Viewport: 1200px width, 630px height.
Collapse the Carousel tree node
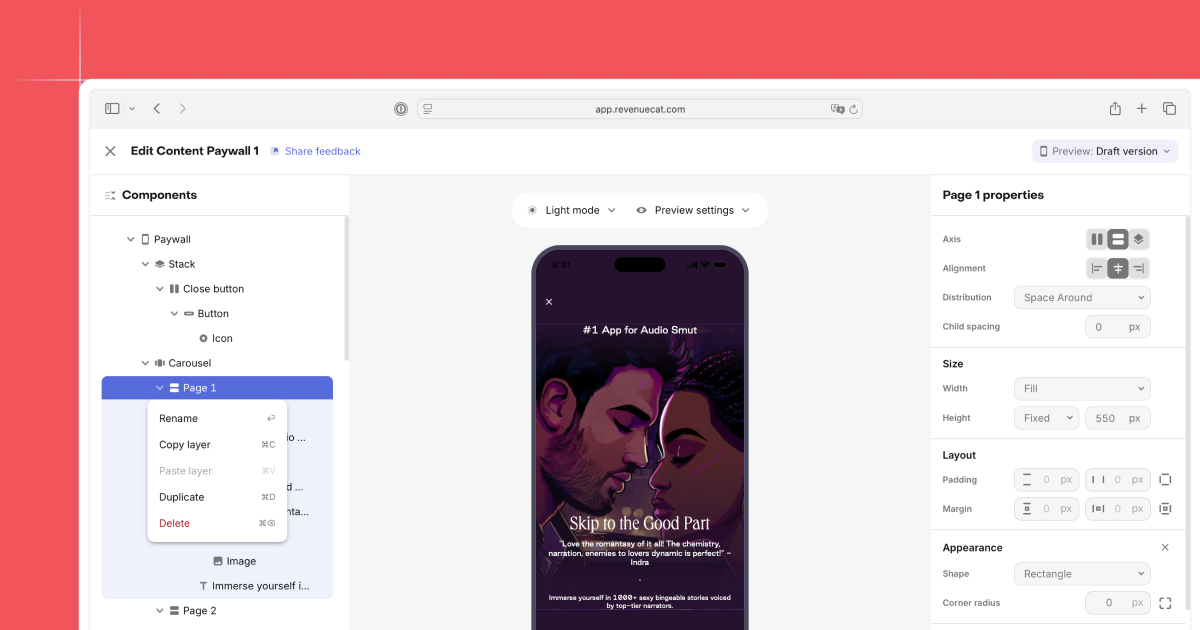145,363
